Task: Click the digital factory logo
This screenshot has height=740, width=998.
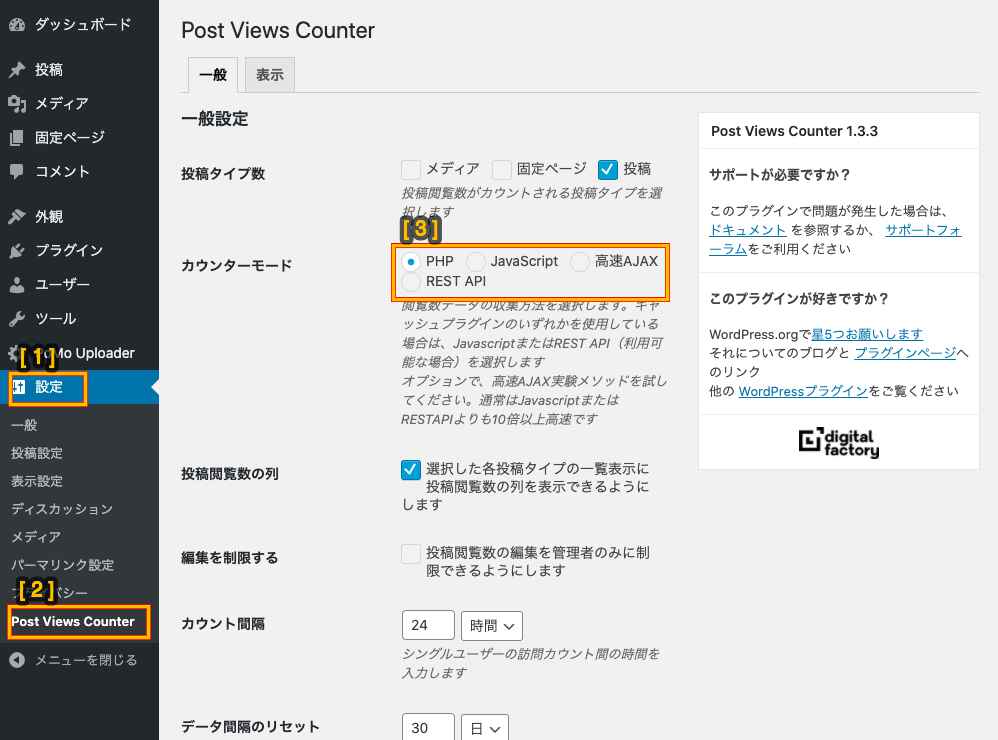Action: click(x=839, y=443)
